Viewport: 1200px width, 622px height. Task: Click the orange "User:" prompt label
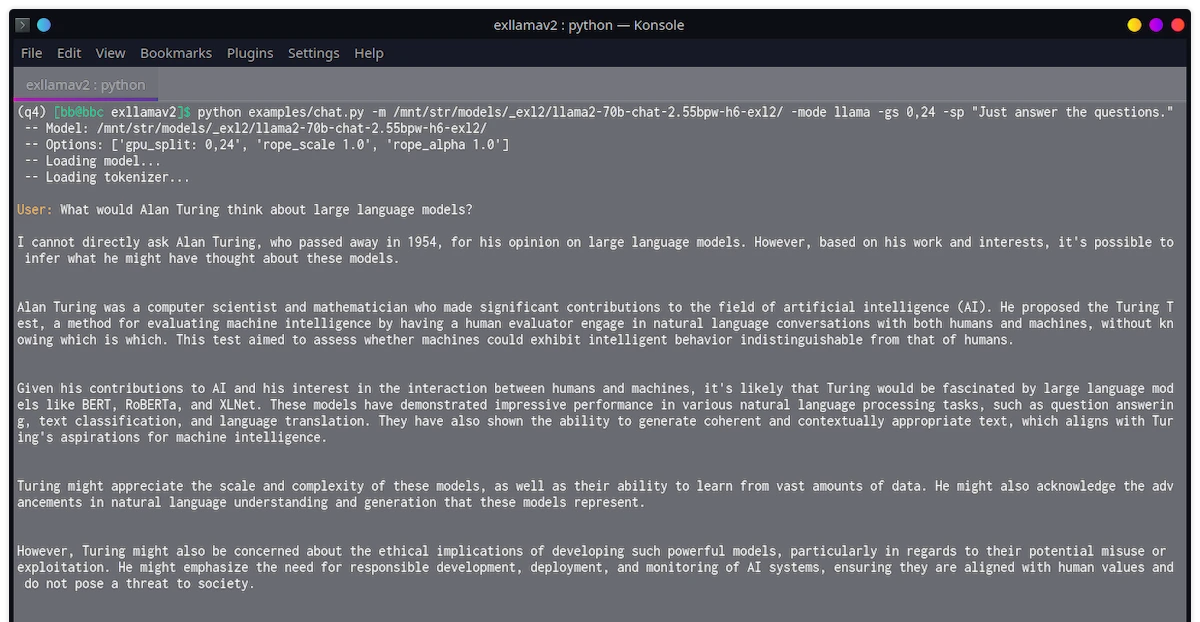[36, 210]
